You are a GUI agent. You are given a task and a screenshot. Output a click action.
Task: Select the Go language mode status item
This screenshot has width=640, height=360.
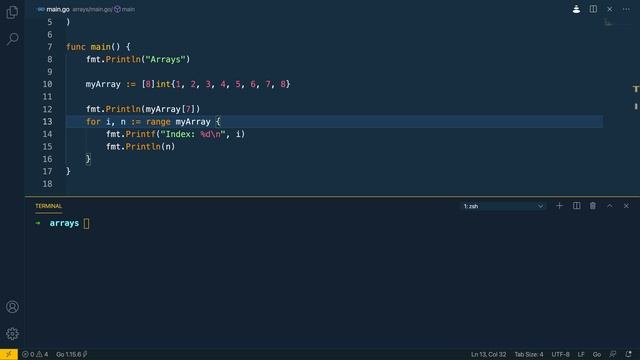tap(597, 354)
